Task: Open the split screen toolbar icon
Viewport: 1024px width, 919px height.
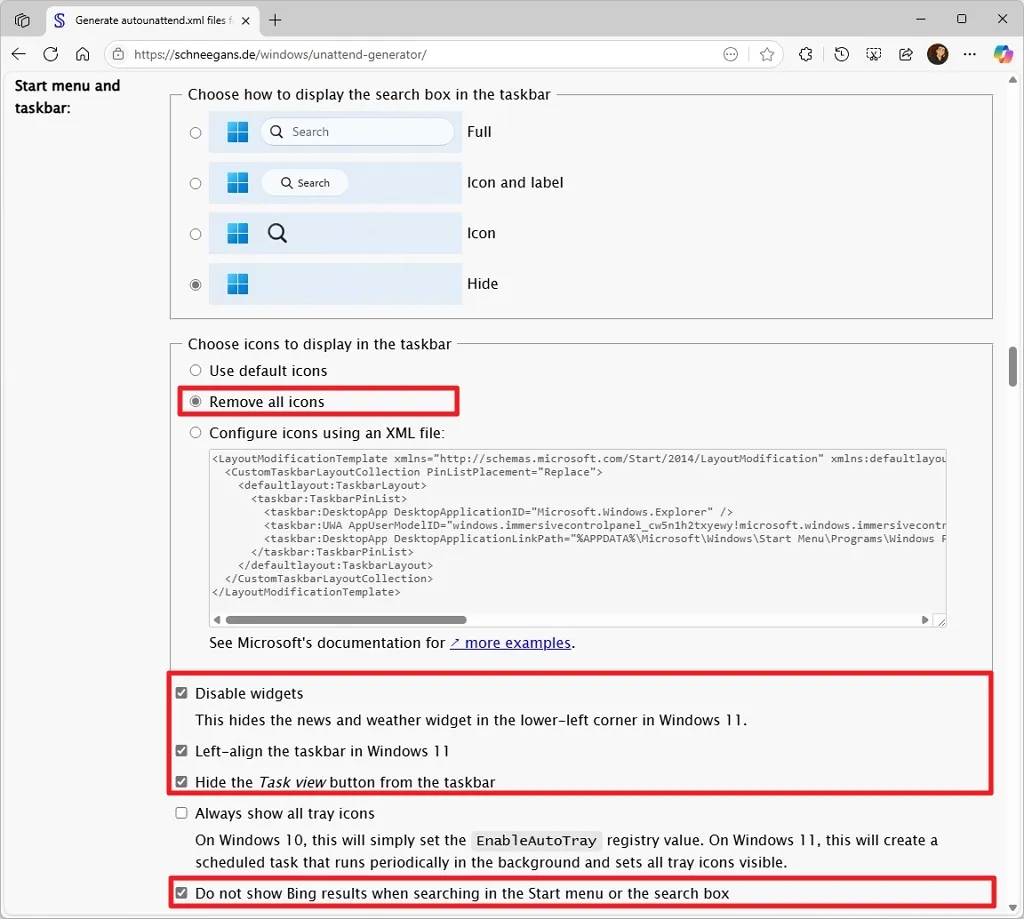Action: coord(873,54)
